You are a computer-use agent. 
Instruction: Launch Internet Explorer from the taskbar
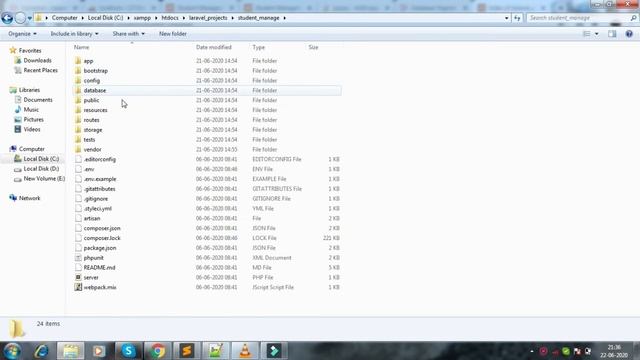click(42, 351)
